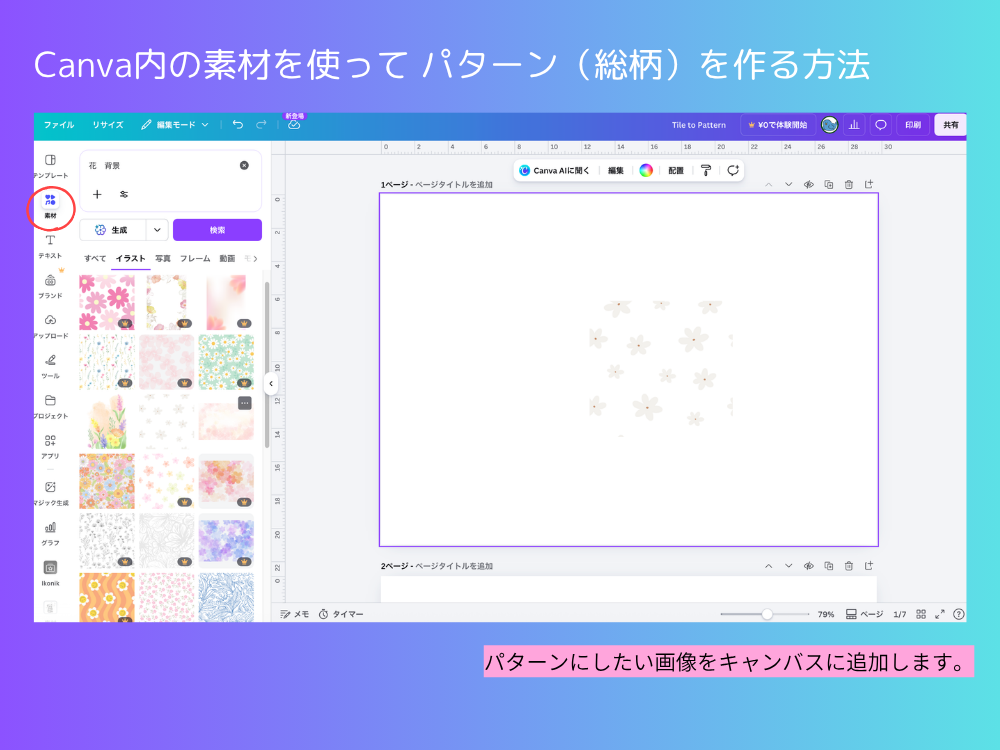
Task: Select the テキスト (Text) sidebar tool
Action: [50, 246]
